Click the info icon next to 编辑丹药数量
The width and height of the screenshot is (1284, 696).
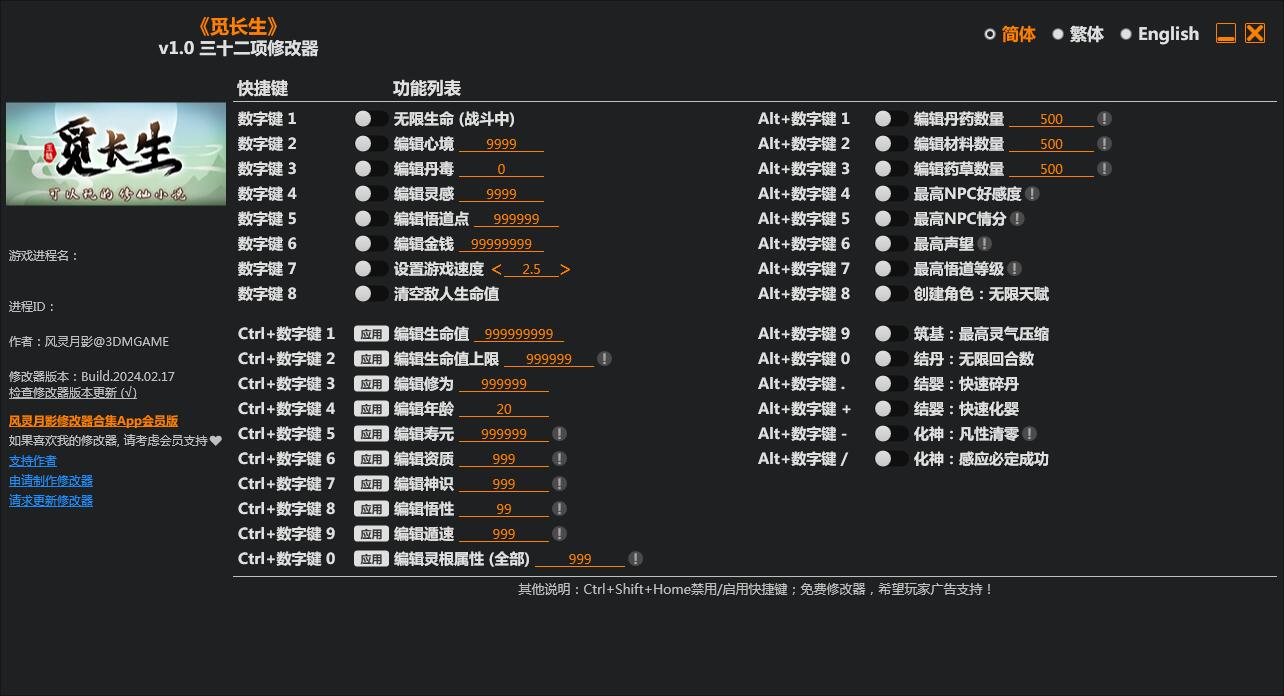[1104, 118]
